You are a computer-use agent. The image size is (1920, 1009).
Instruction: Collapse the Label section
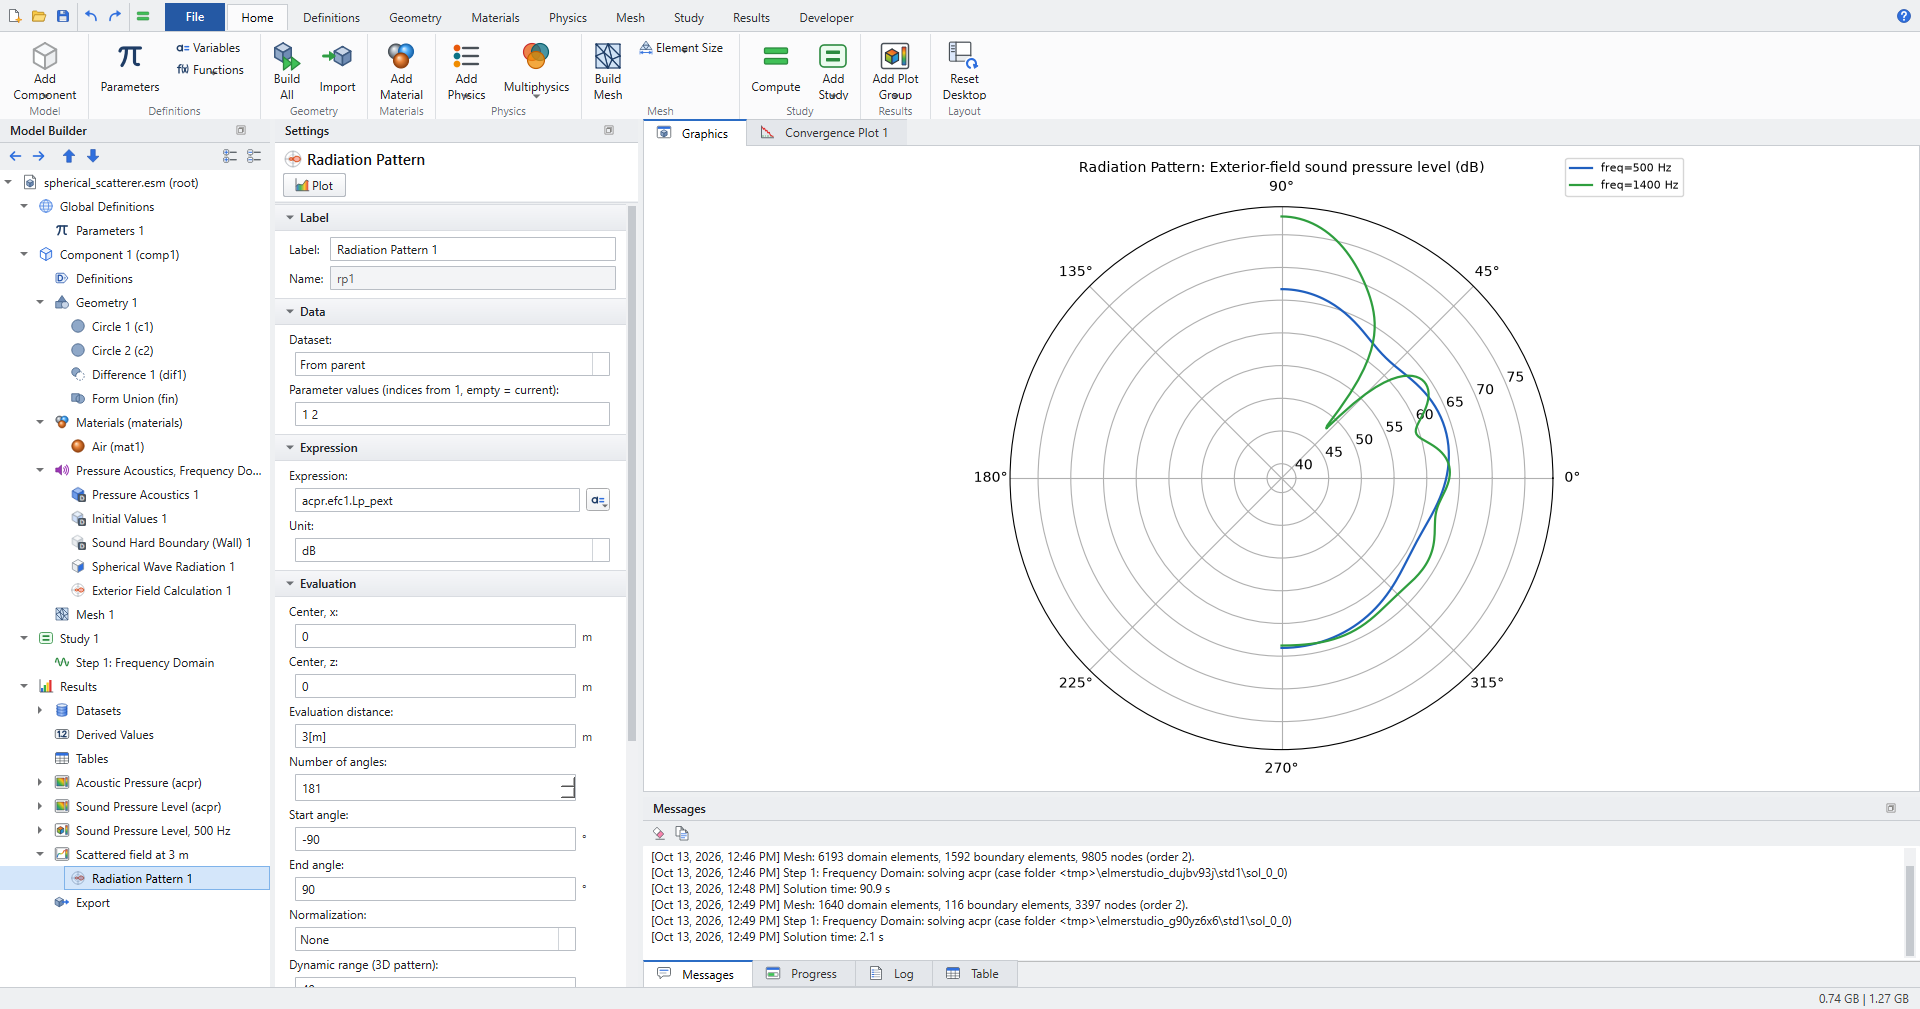(x=290, y=218)
